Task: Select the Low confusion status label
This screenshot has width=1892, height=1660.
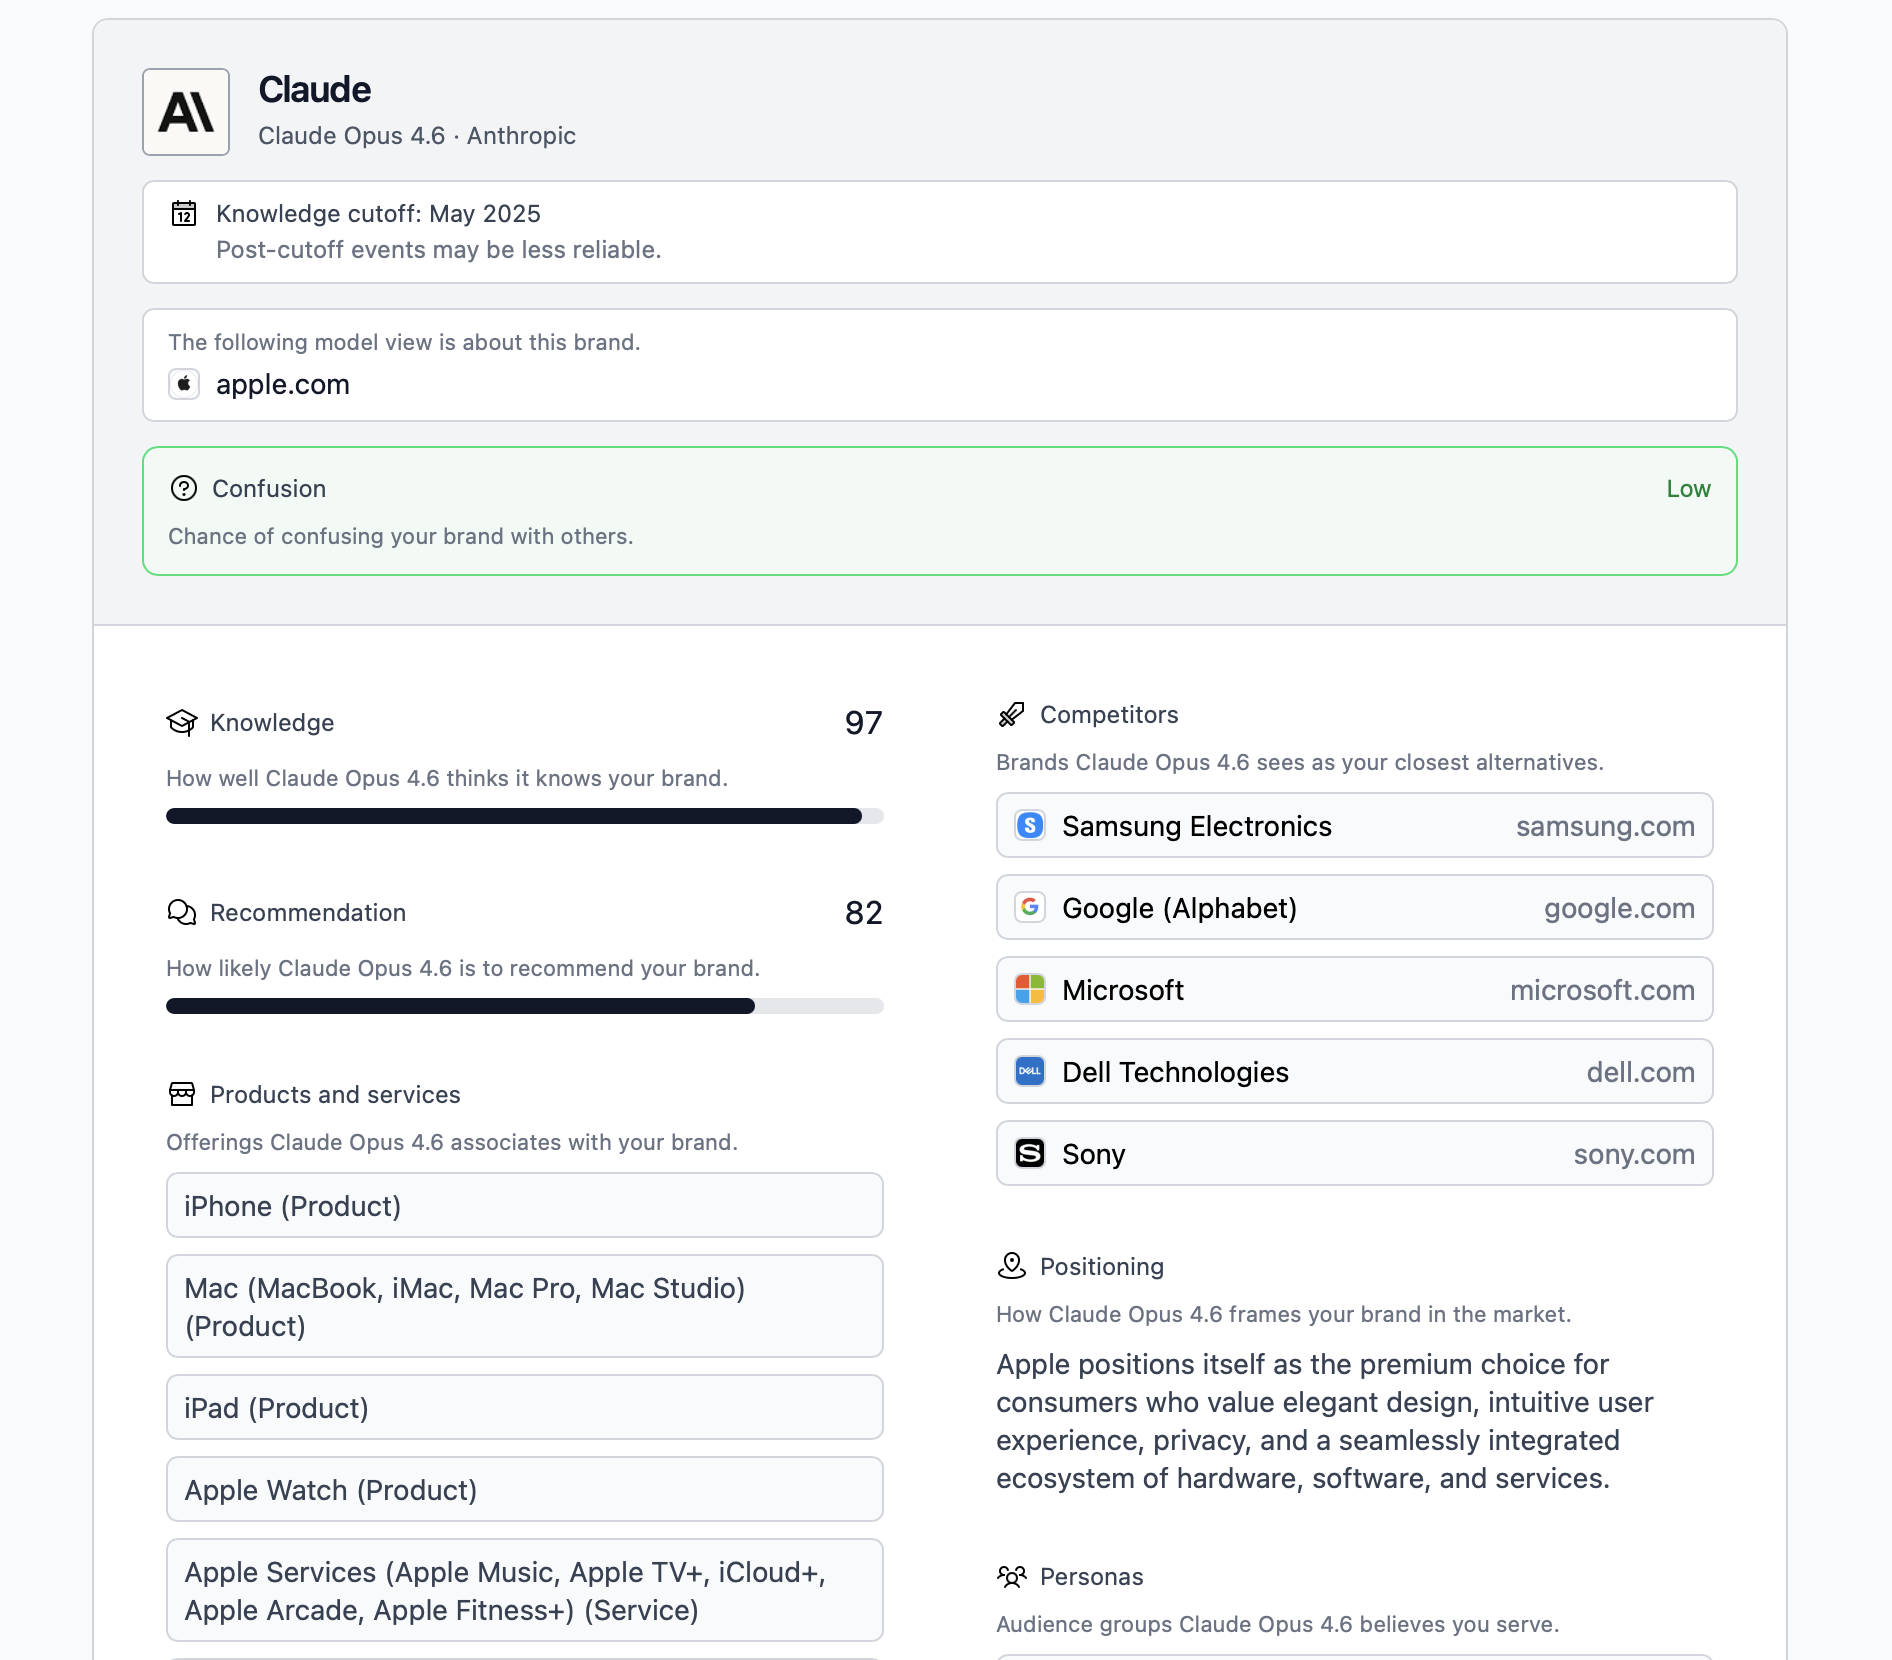Action: point(1687,489)
